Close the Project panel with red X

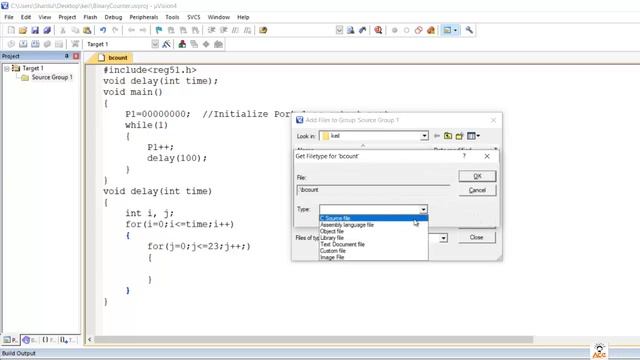point(76,56)
